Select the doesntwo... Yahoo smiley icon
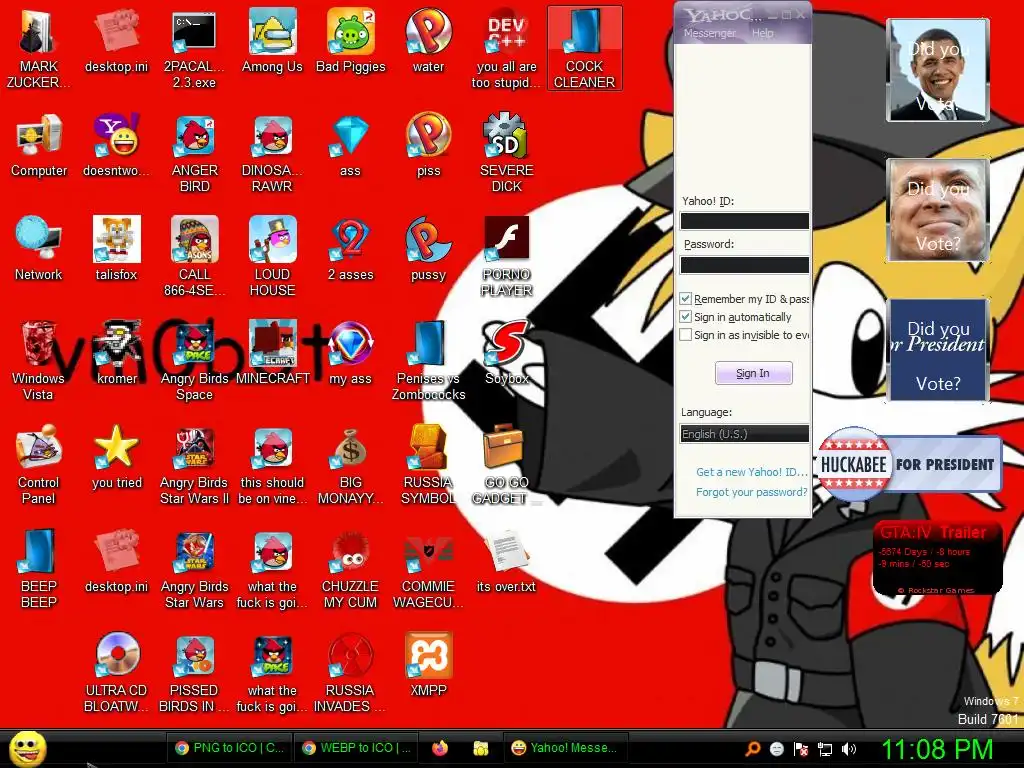This screenshot has height=768, width=1024. pyautogui.click(x=116, y=146)
